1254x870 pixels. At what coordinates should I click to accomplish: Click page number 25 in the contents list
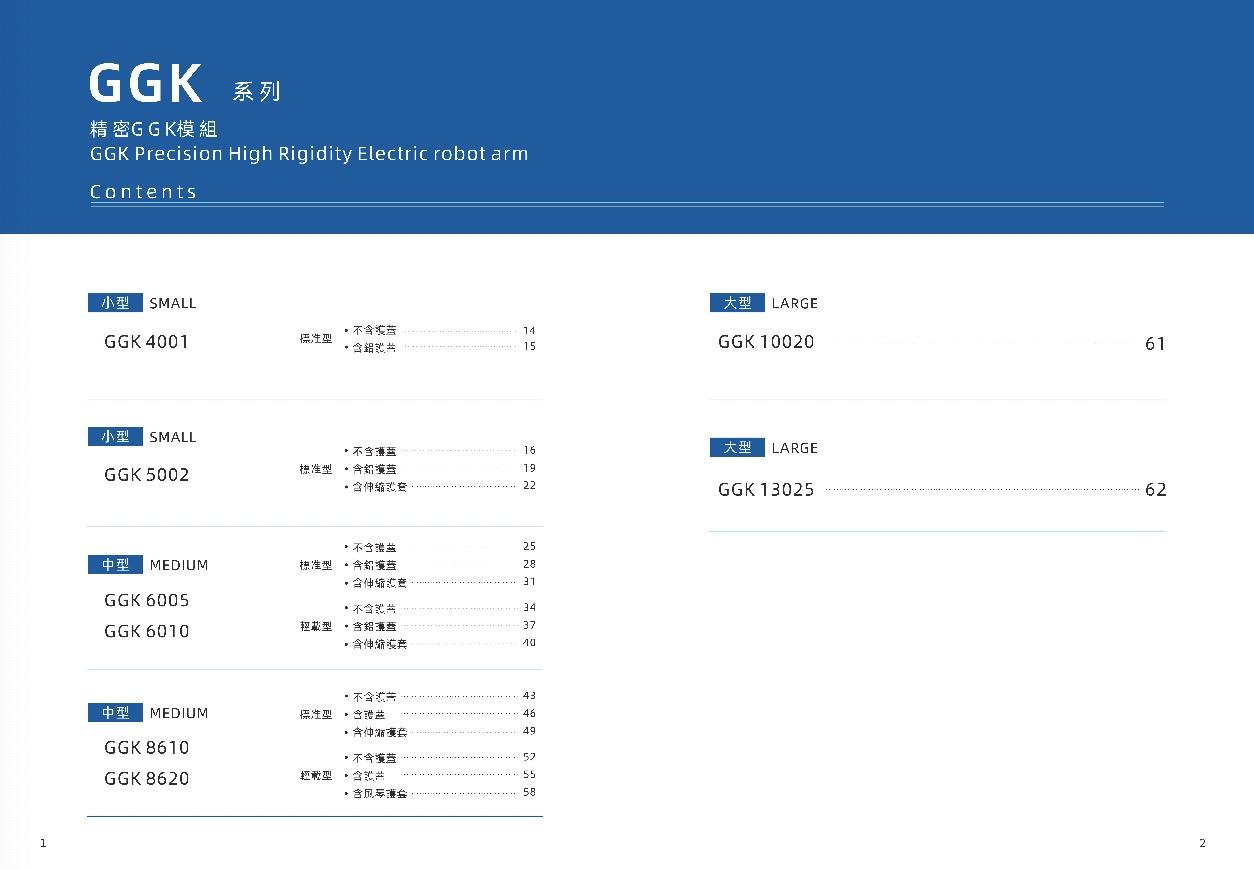tap(529, 547)
